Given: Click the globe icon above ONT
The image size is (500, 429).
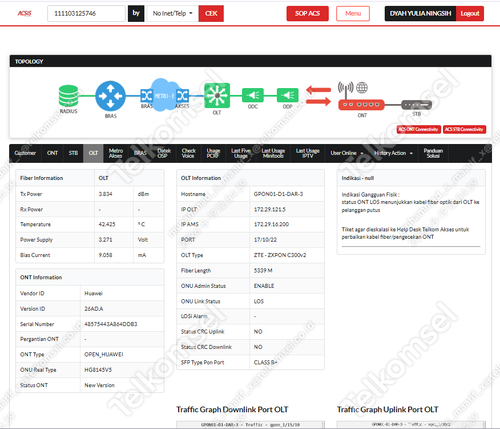Looking at the screenshot, I should [x=362, y=88].
